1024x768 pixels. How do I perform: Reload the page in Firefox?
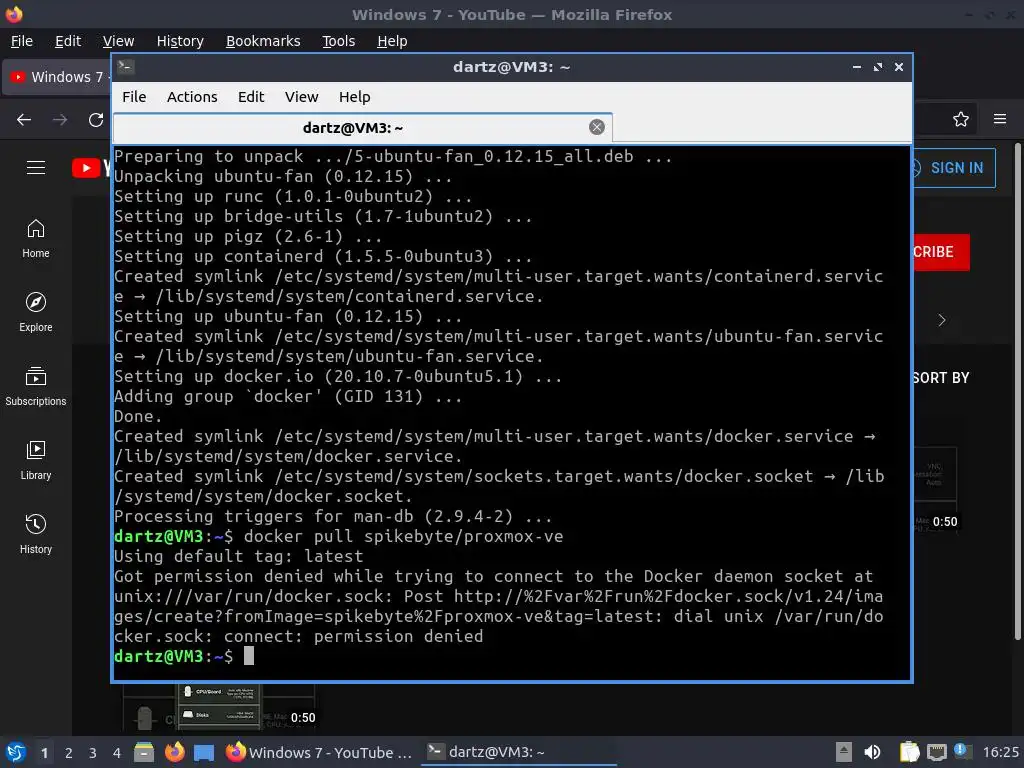pos(96,120)
